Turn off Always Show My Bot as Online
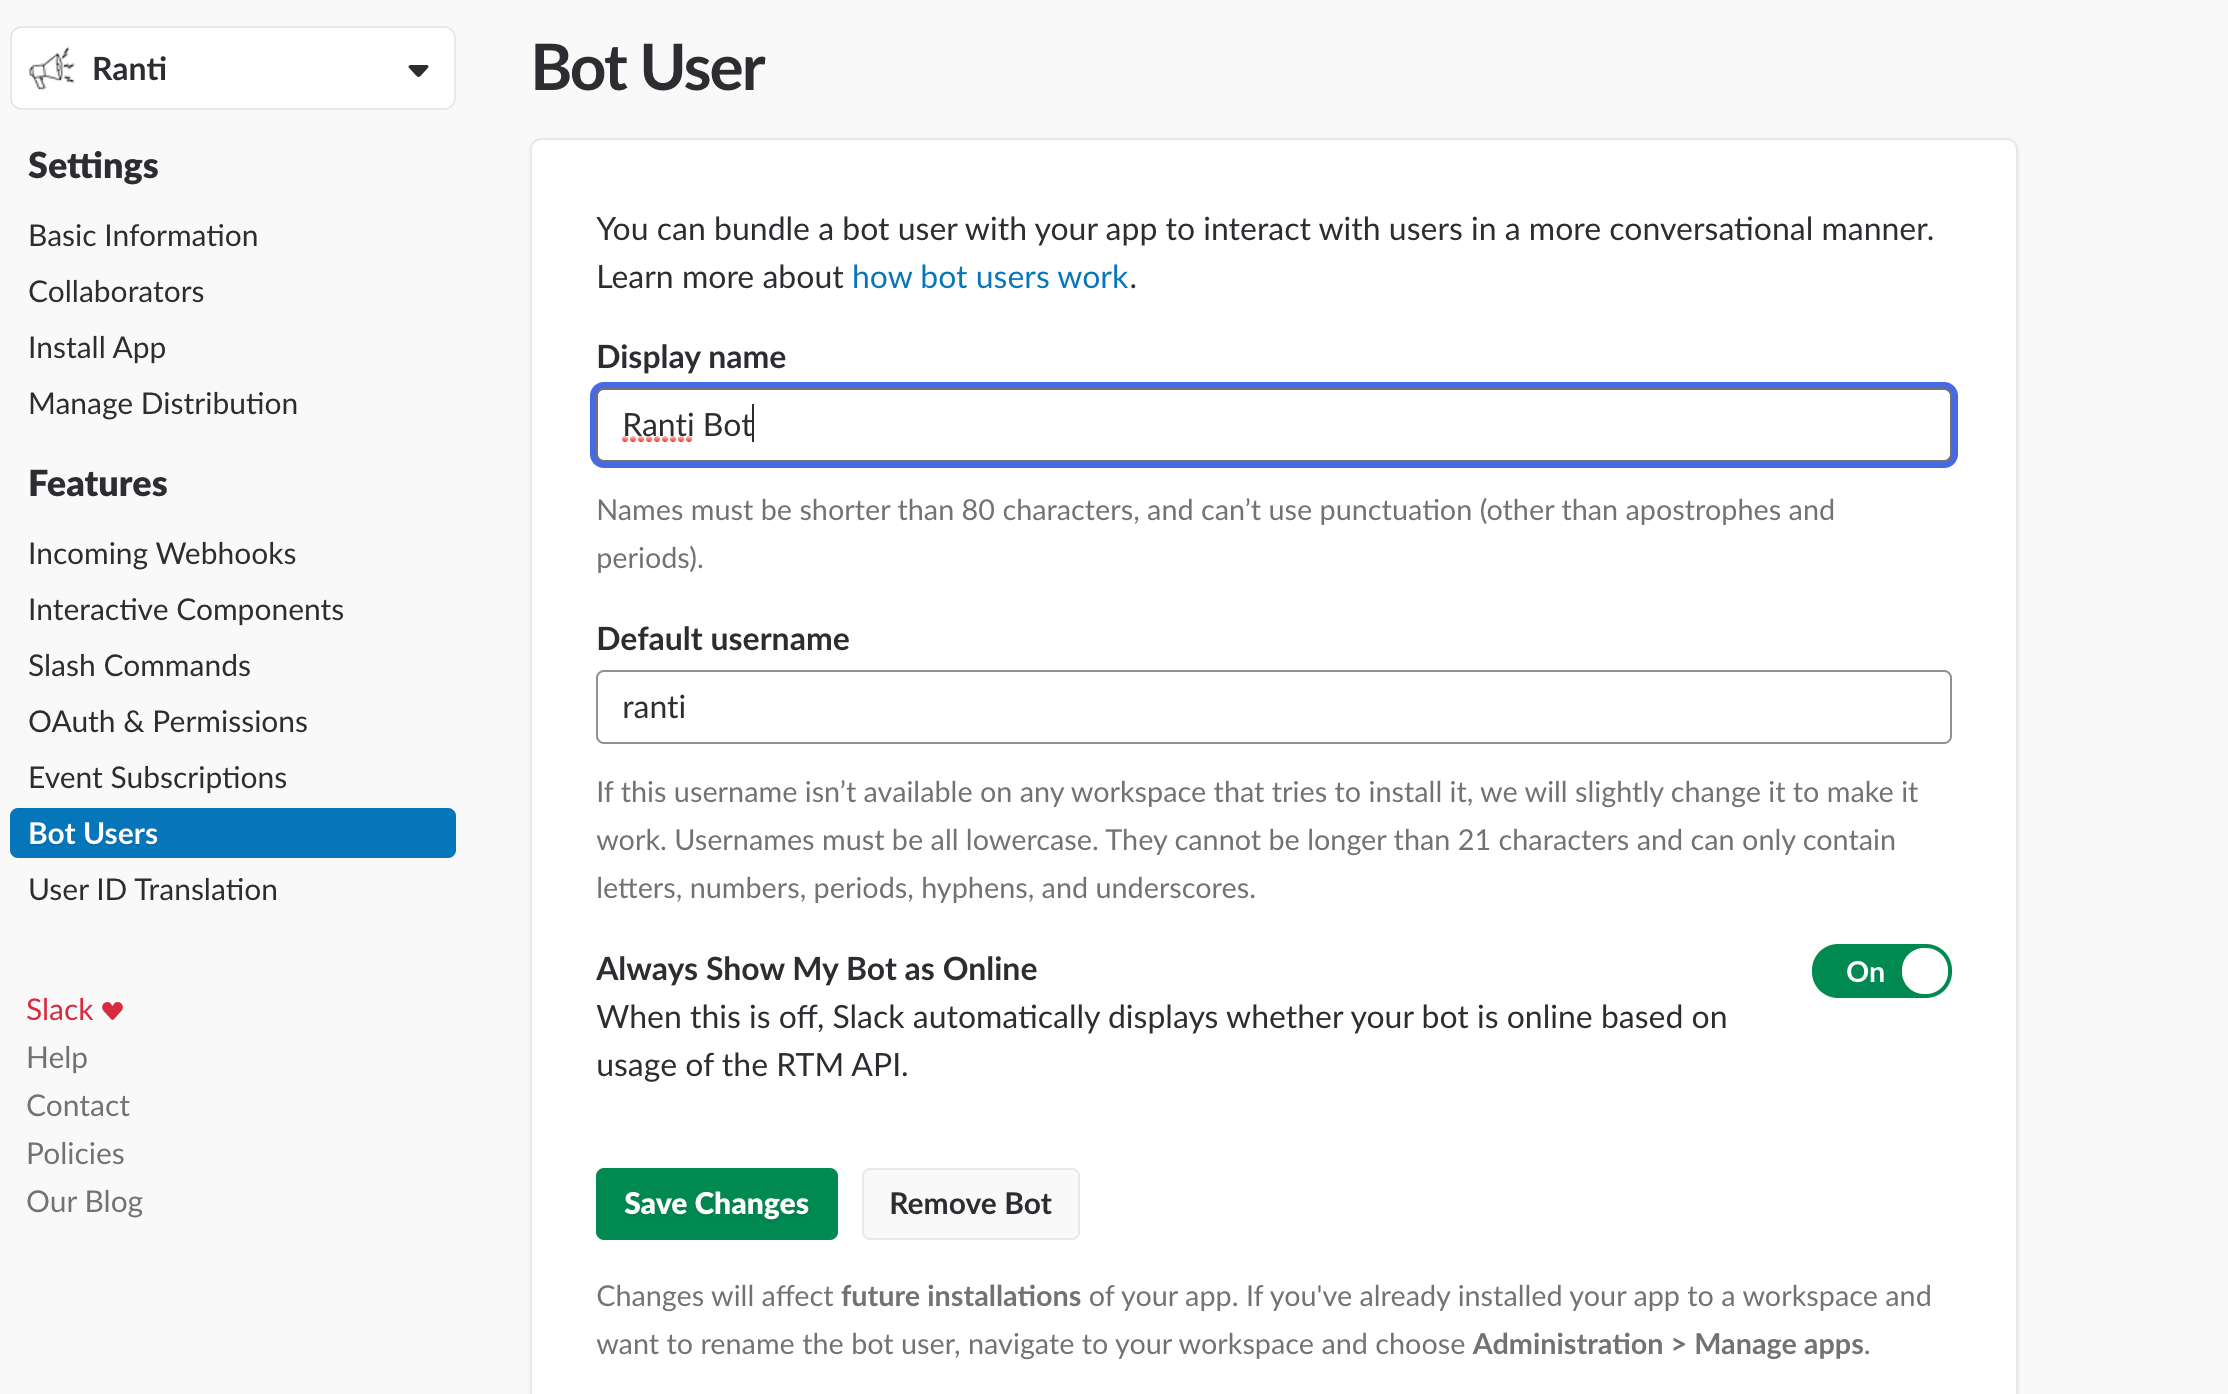Image resolution: width=2228 pixels, height=1394 pixels. [1881, 970]
